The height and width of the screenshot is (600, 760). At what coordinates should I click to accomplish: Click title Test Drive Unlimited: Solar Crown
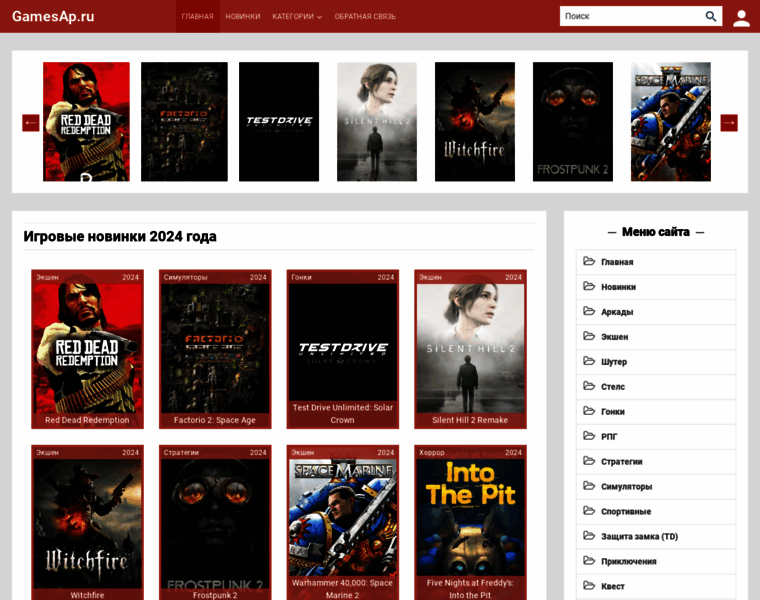(343, 414)
